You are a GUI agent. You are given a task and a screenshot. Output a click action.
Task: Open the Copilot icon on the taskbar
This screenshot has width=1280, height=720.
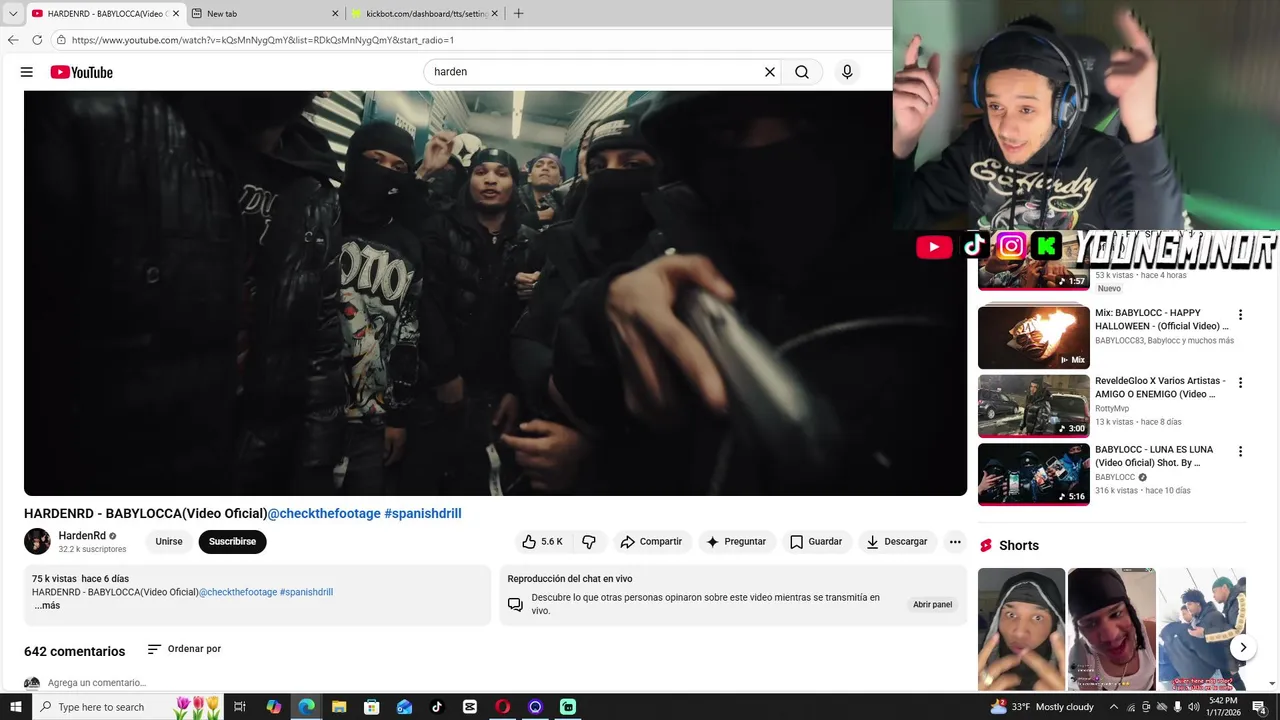273,707
